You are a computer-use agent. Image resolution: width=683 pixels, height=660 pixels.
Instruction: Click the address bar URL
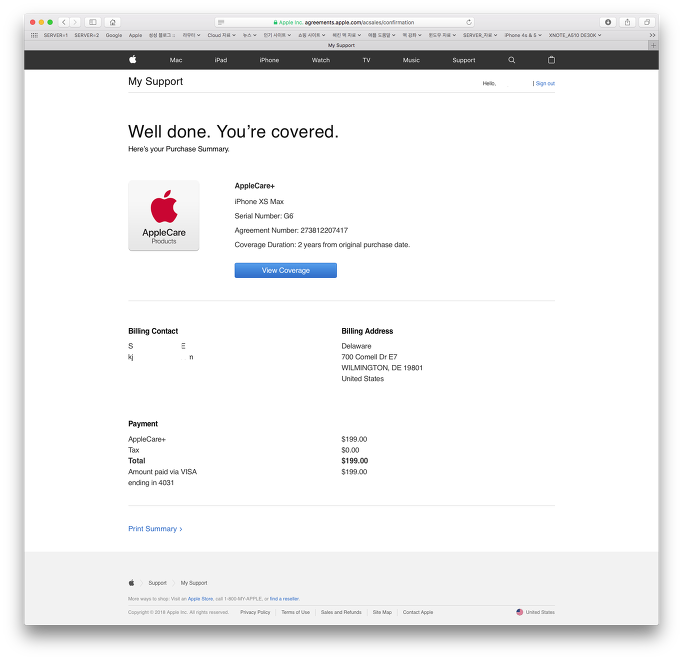click(344, 22)
